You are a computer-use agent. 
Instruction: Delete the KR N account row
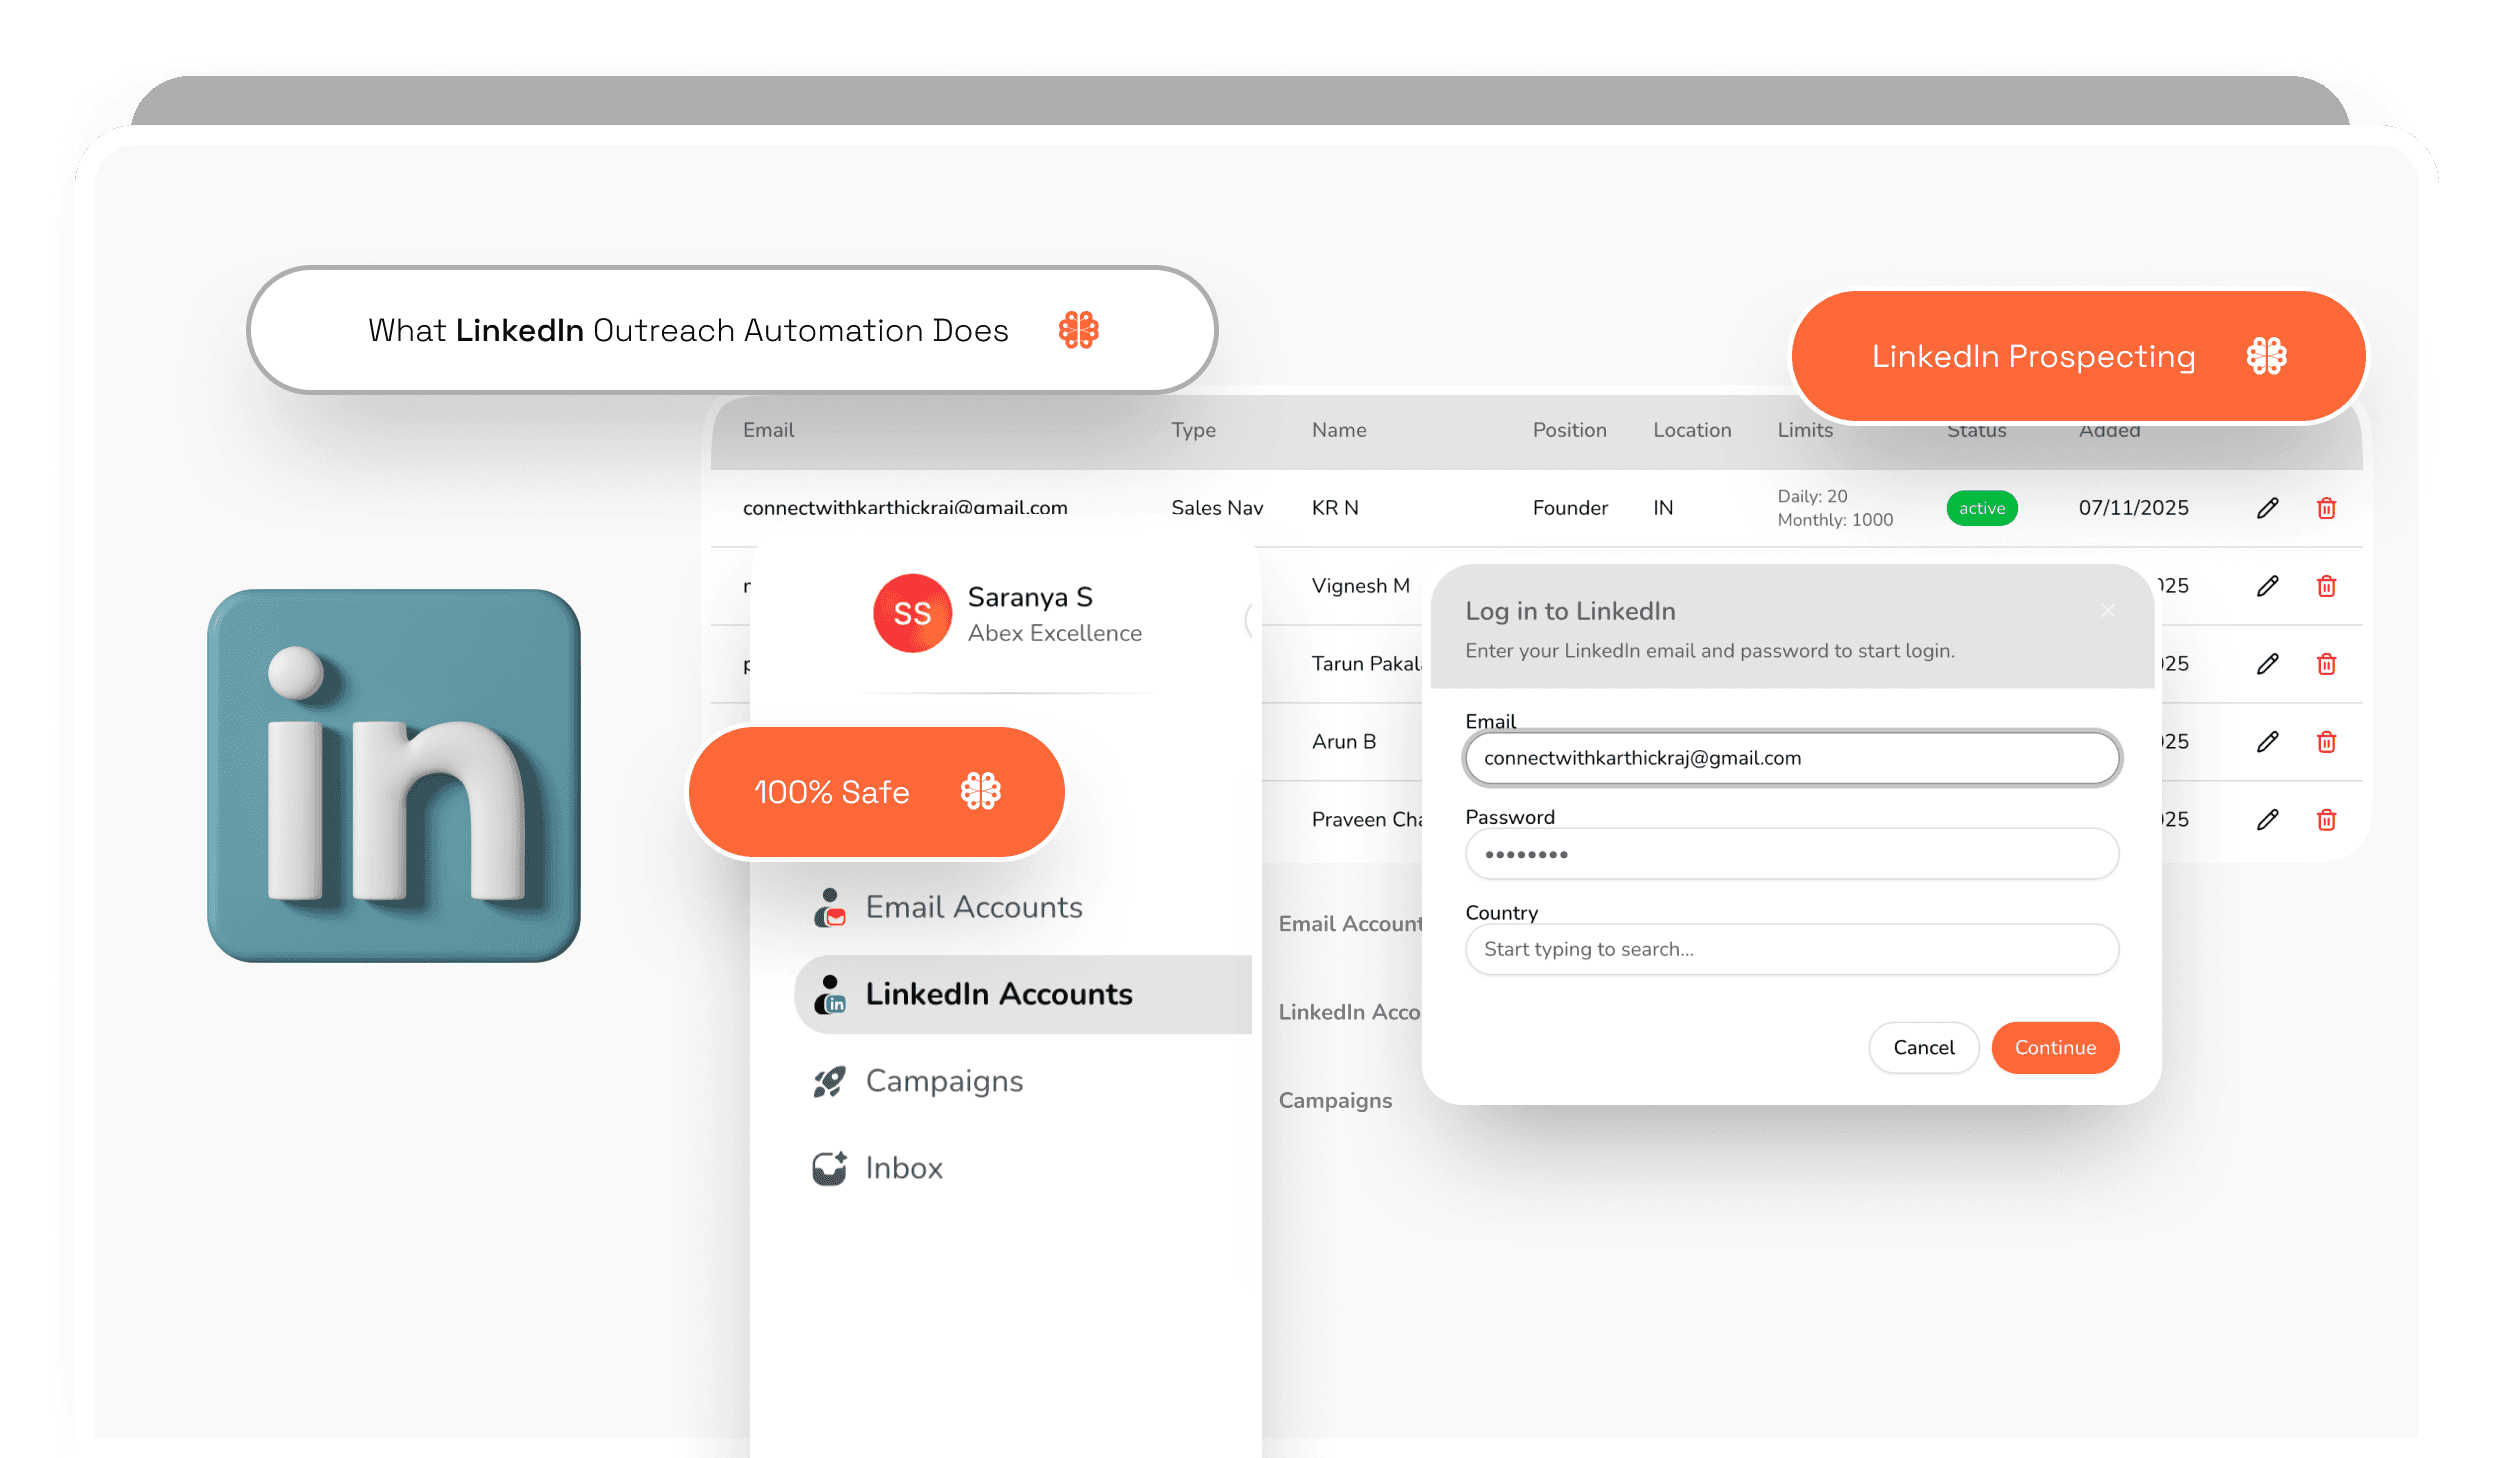2326,508
